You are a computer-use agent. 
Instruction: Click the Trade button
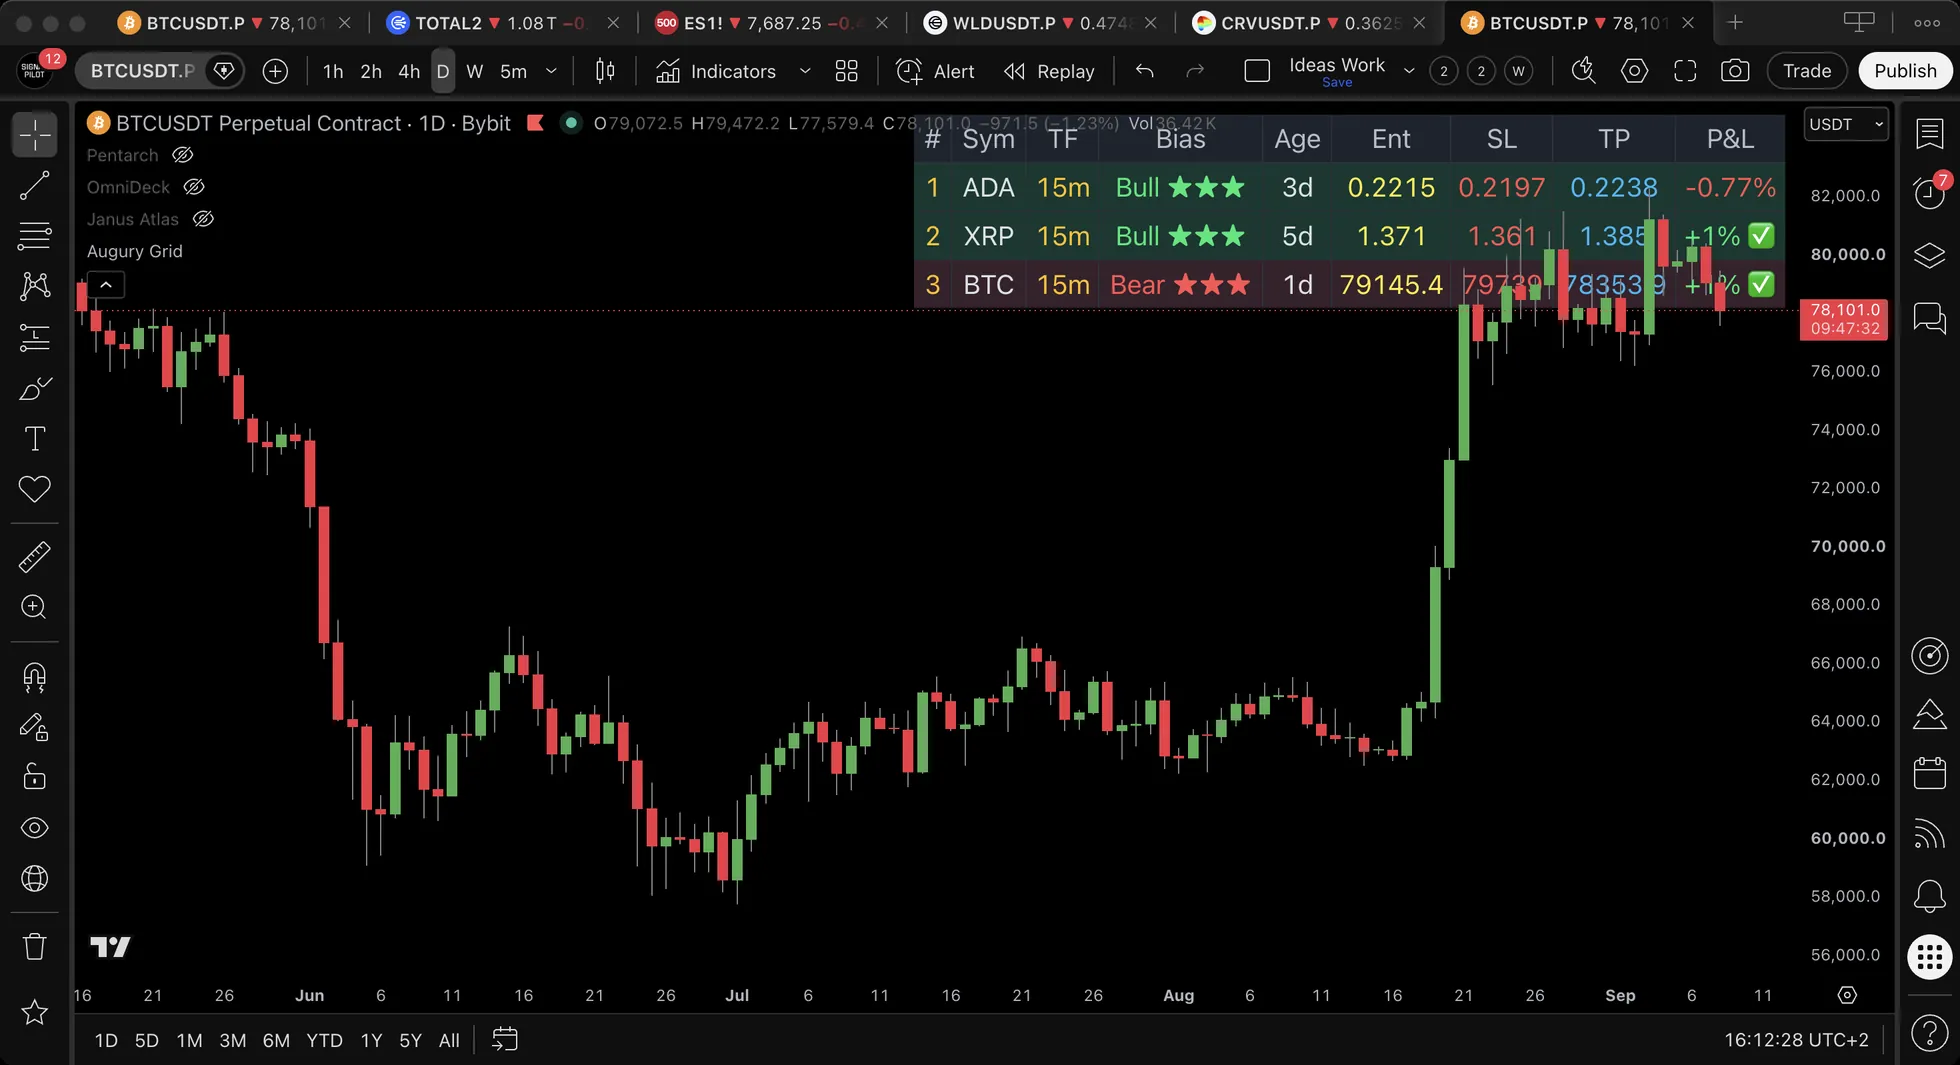(1807, 71)
